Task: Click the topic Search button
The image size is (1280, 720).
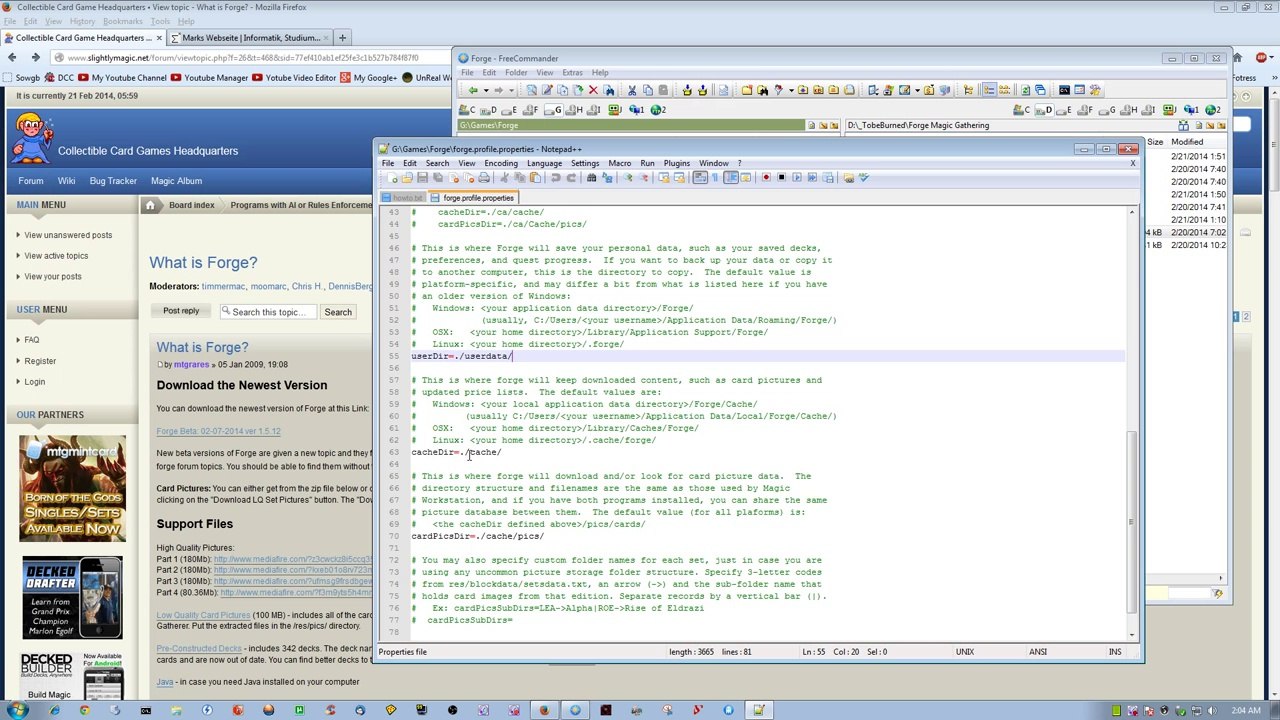Action: point(338,312)
